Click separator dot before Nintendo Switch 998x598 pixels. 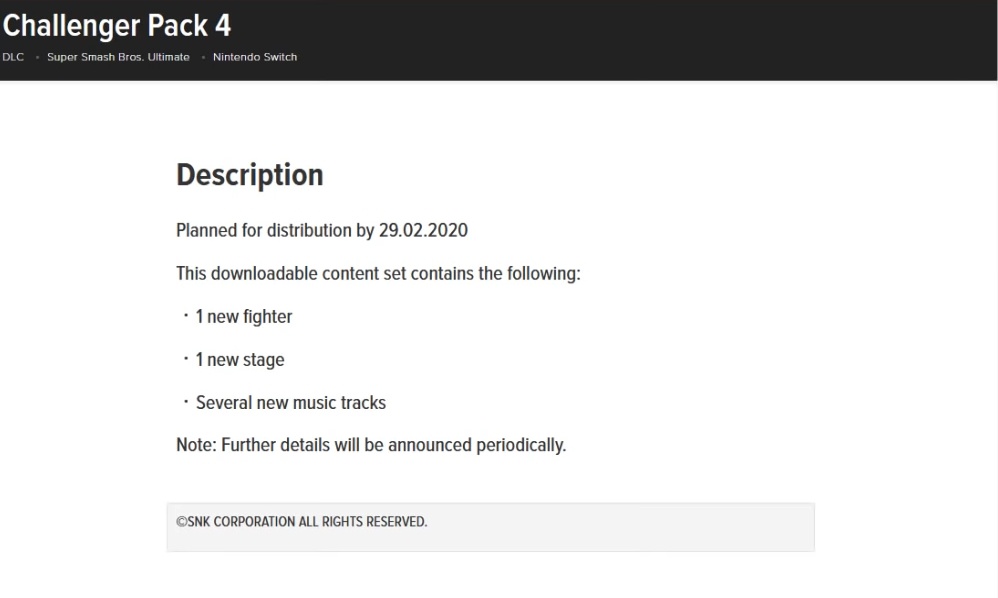(x=202, y=57)
